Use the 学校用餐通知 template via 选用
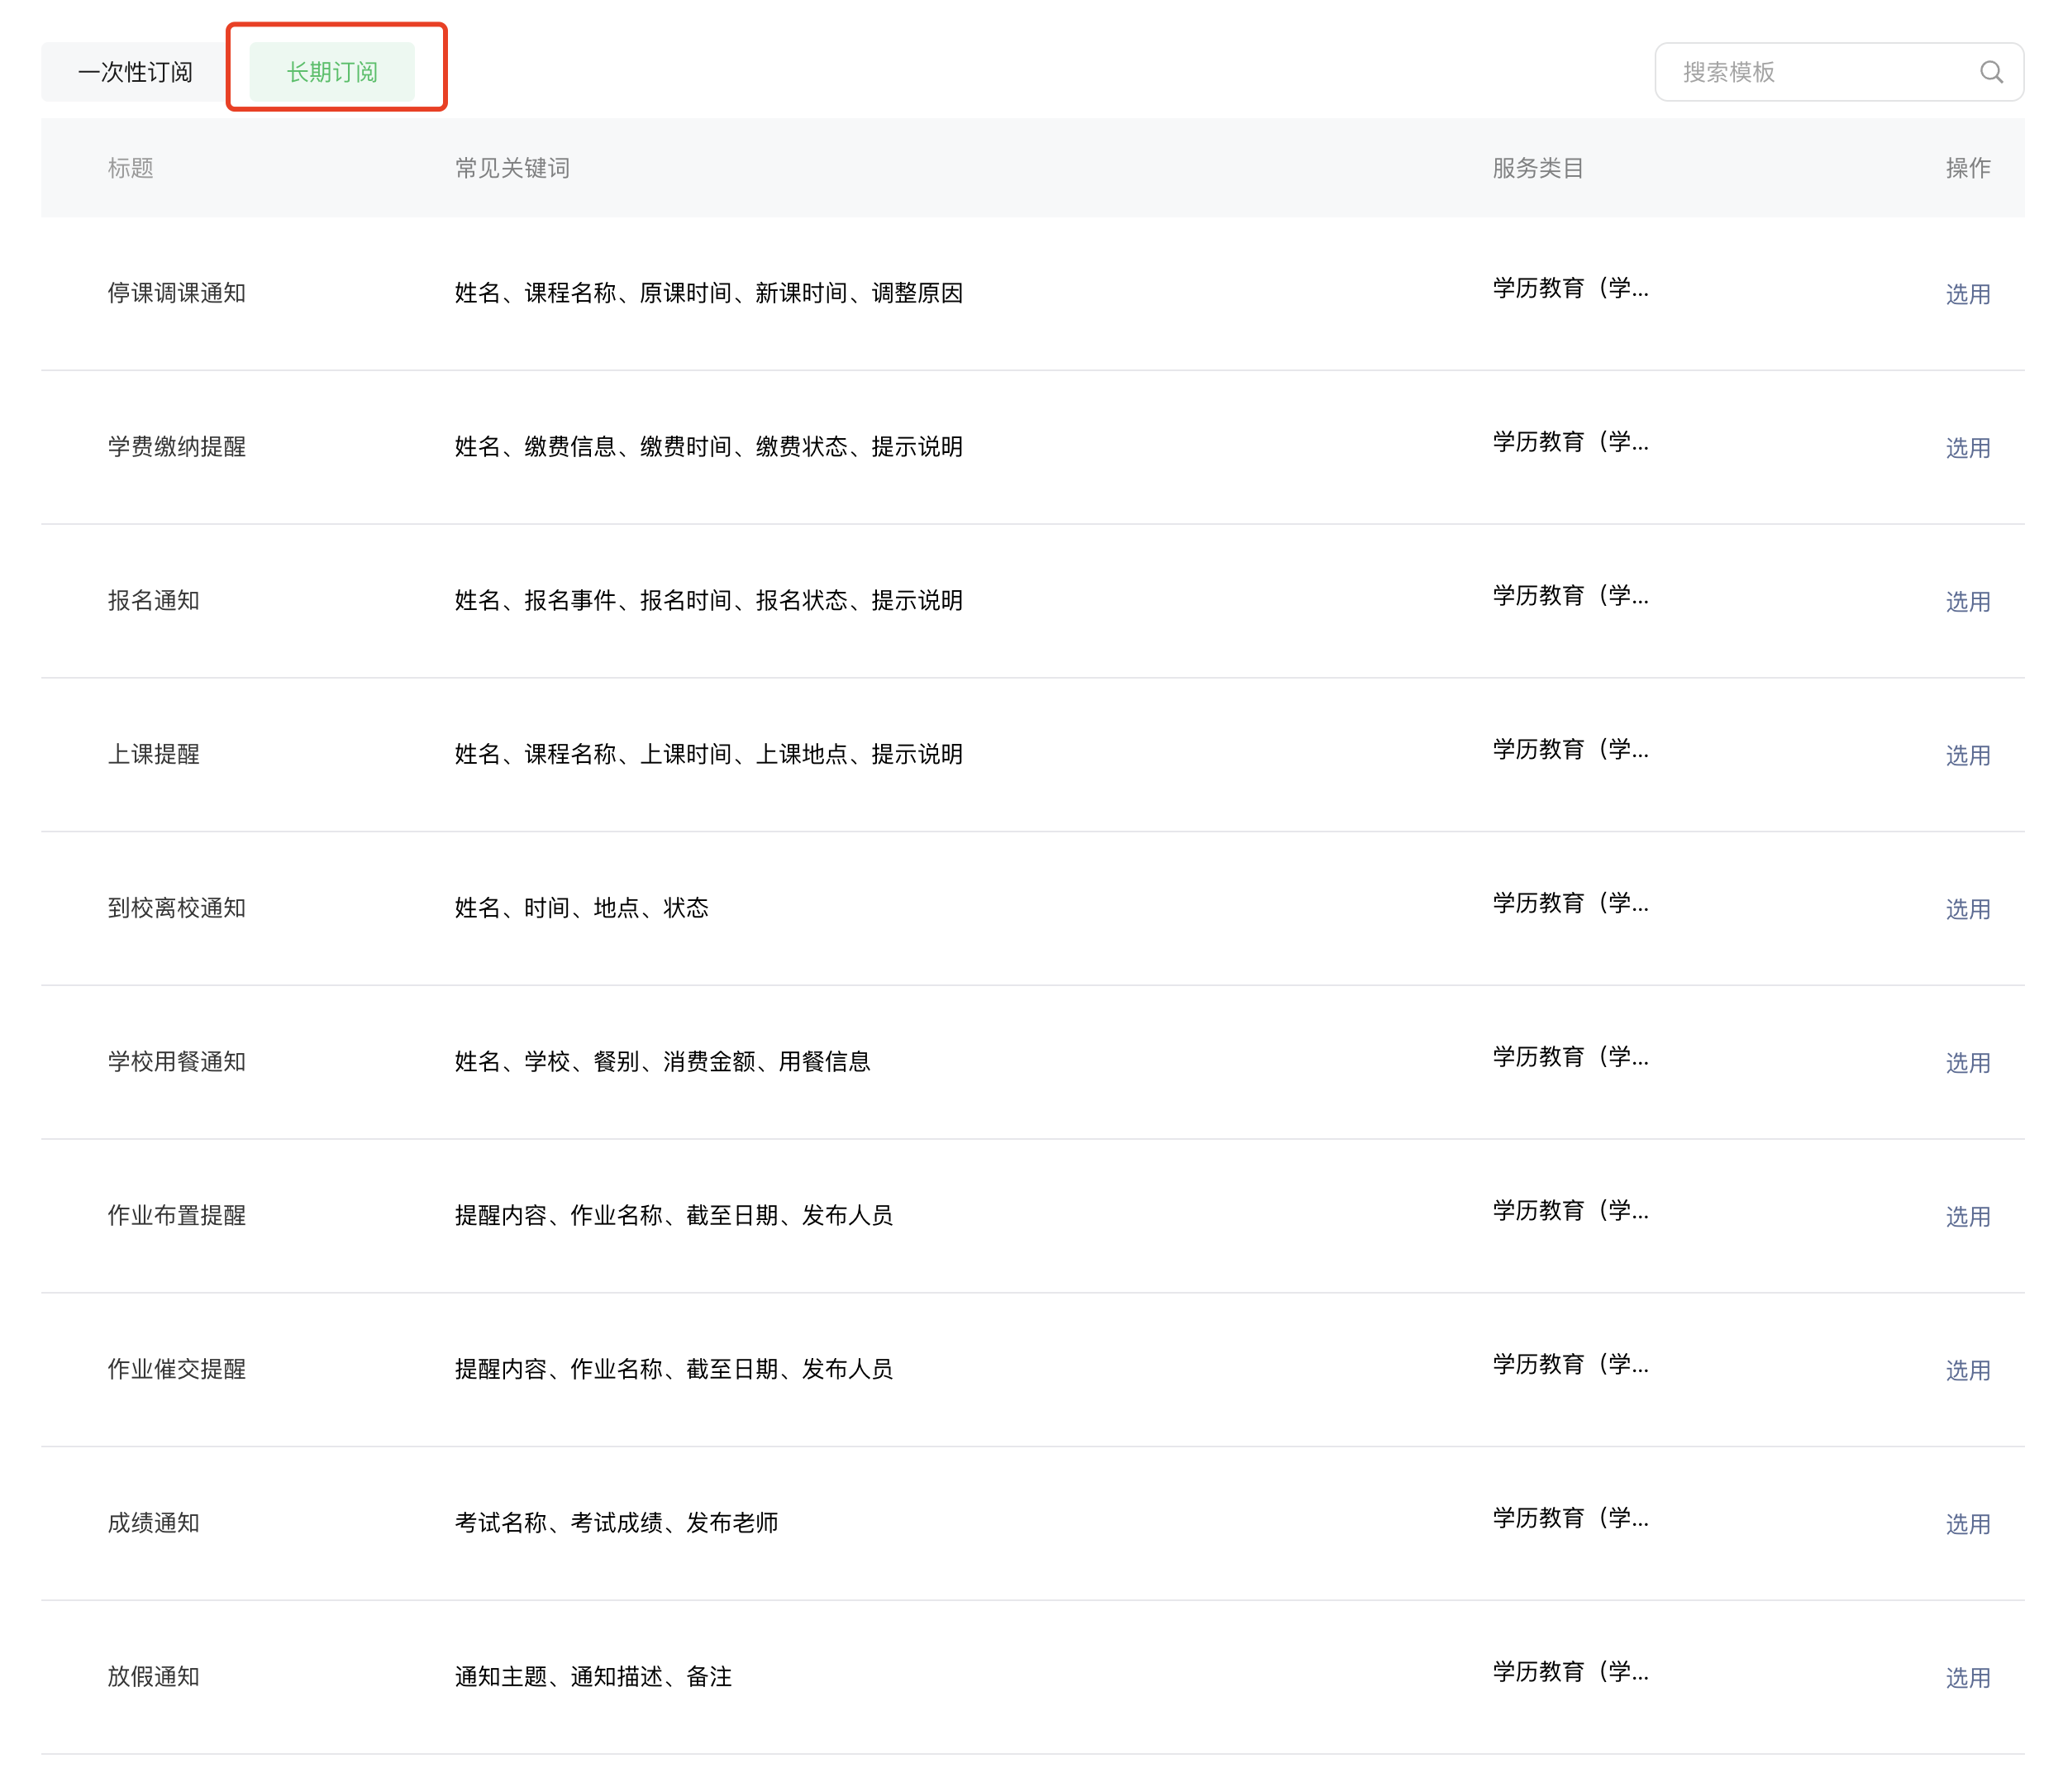Image resolution: width=2063 pixels, height=1792 pixels. 1967,1063
